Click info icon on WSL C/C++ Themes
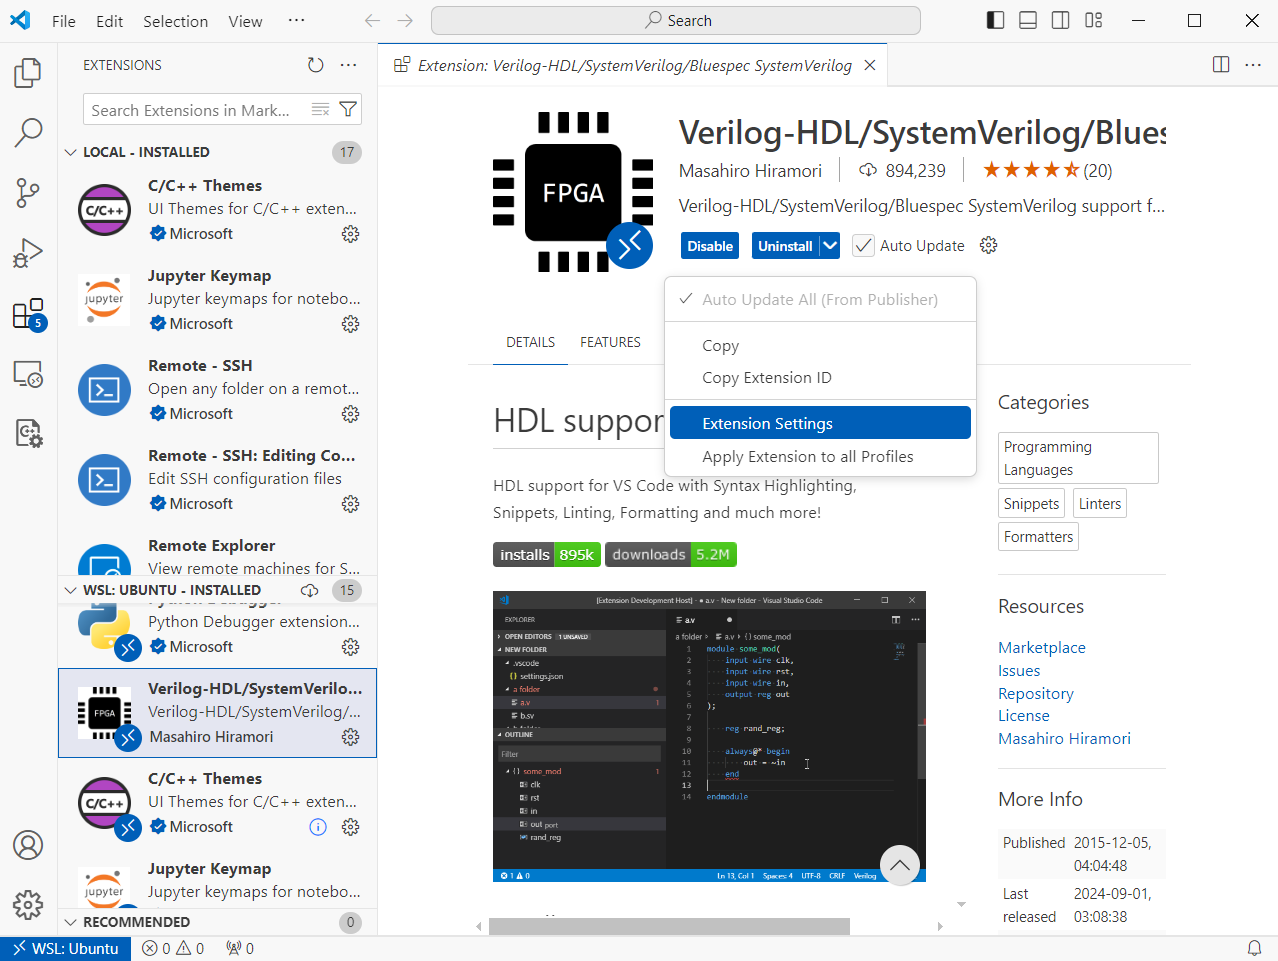 pyautogui.click(x=318, y=827)
